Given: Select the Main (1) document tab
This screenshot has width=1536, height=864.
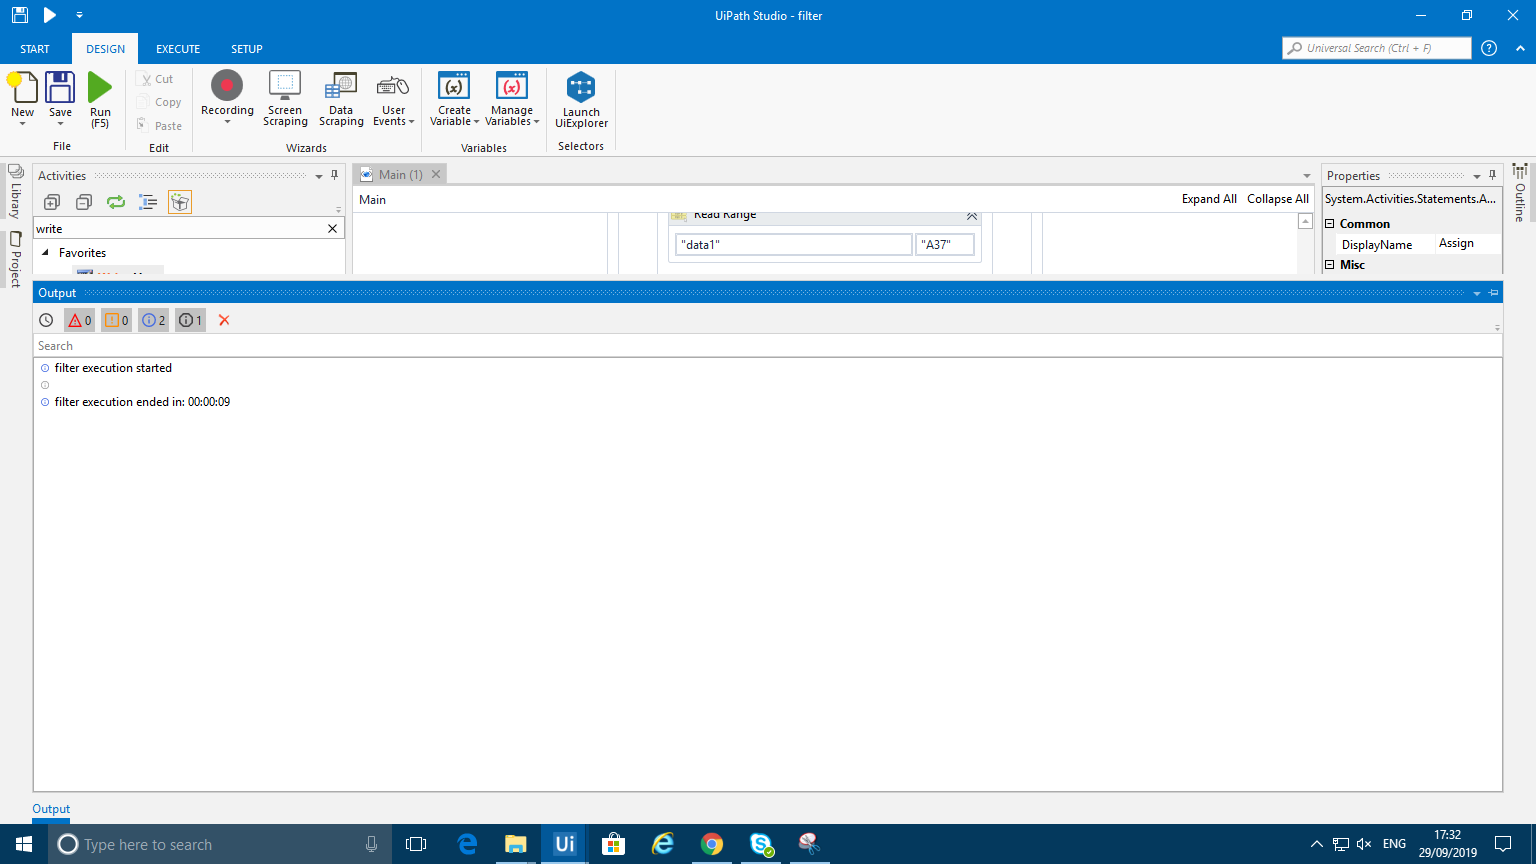Looking at the screenshot, I should (x=400, y=175).
